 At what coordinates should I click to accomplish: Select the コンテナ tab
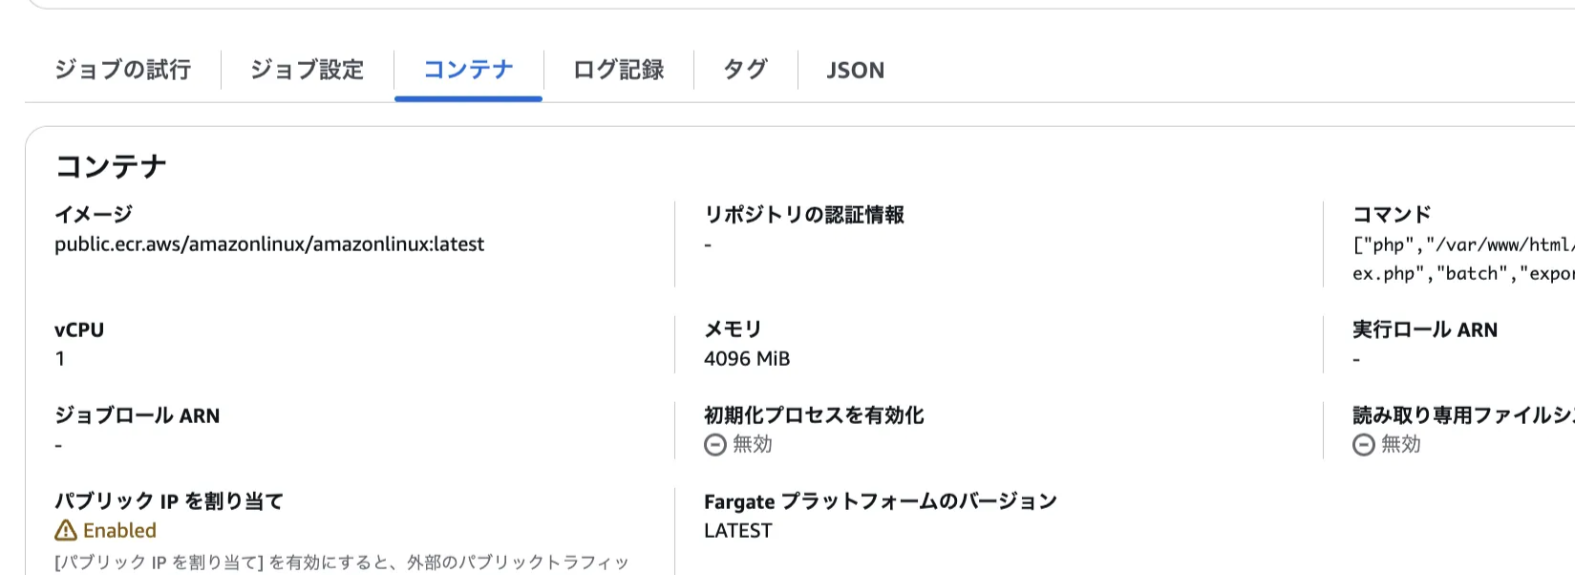[468, 70]
